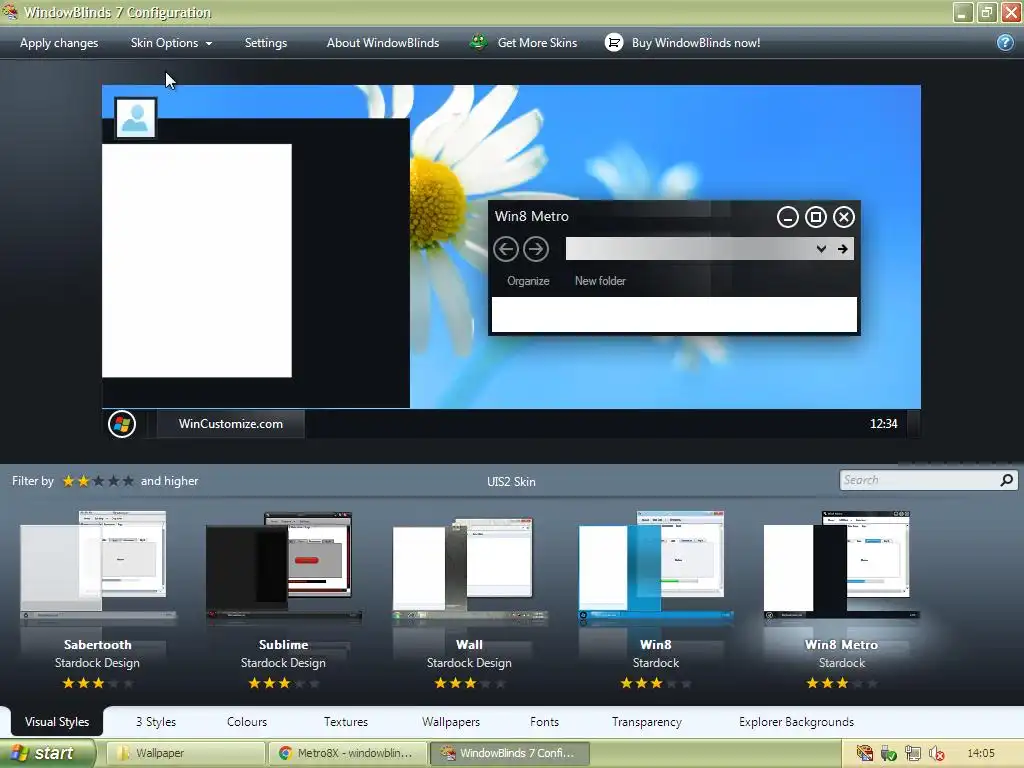Click the Stardock Design label under Sublime
1024x768 pixels.
283,663
